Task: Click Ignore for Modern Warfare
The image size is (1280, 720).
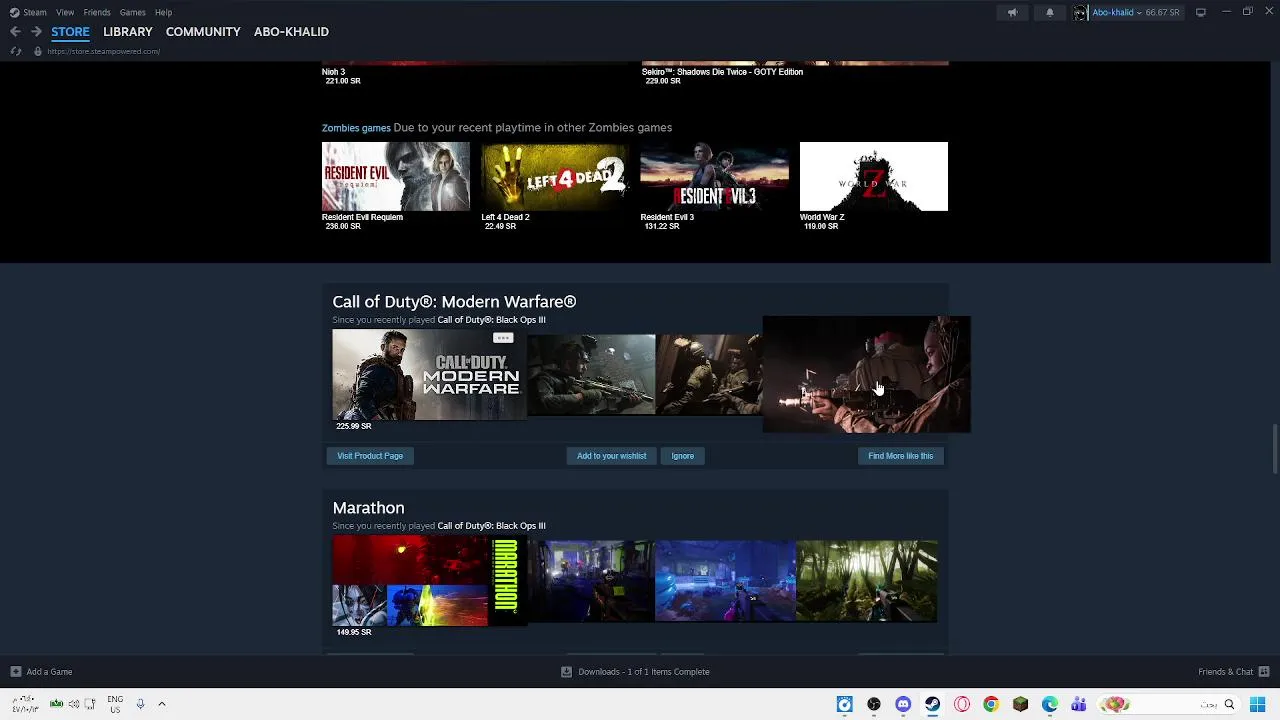Action: click(x=682, y=456)
